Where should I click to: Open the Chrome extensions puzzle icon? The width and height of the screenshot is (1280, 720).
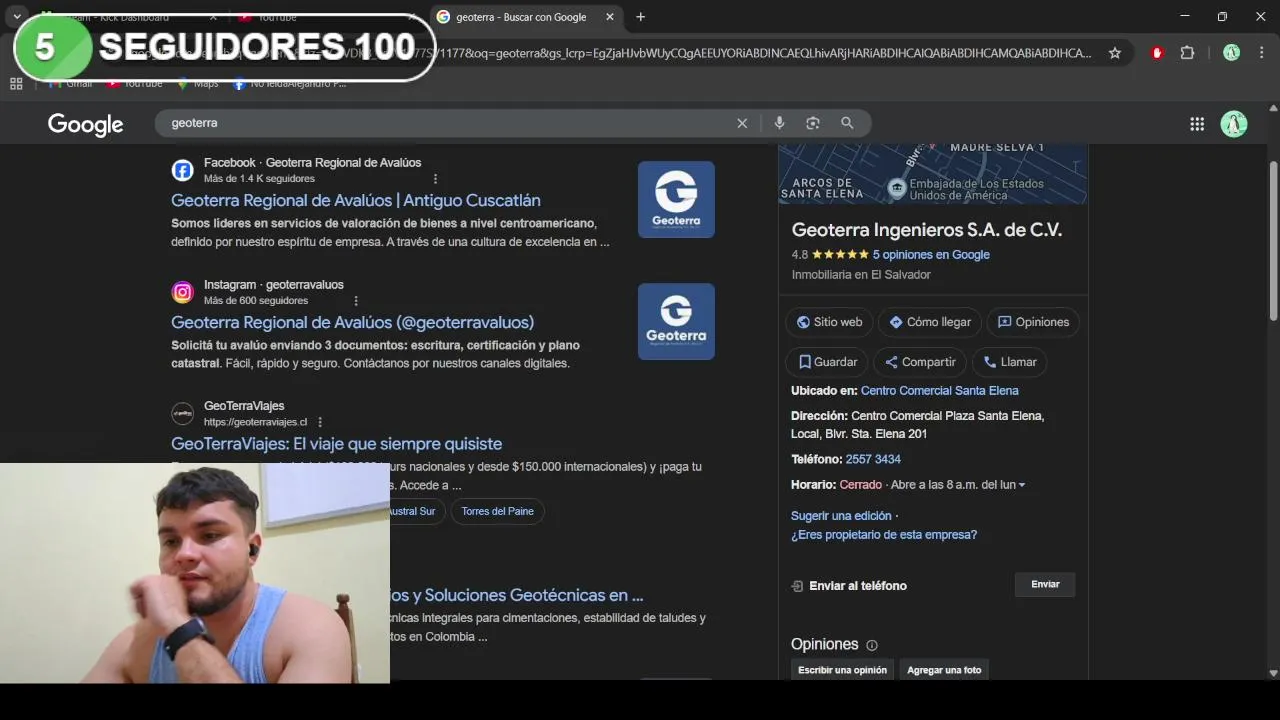click(1187, 53)
